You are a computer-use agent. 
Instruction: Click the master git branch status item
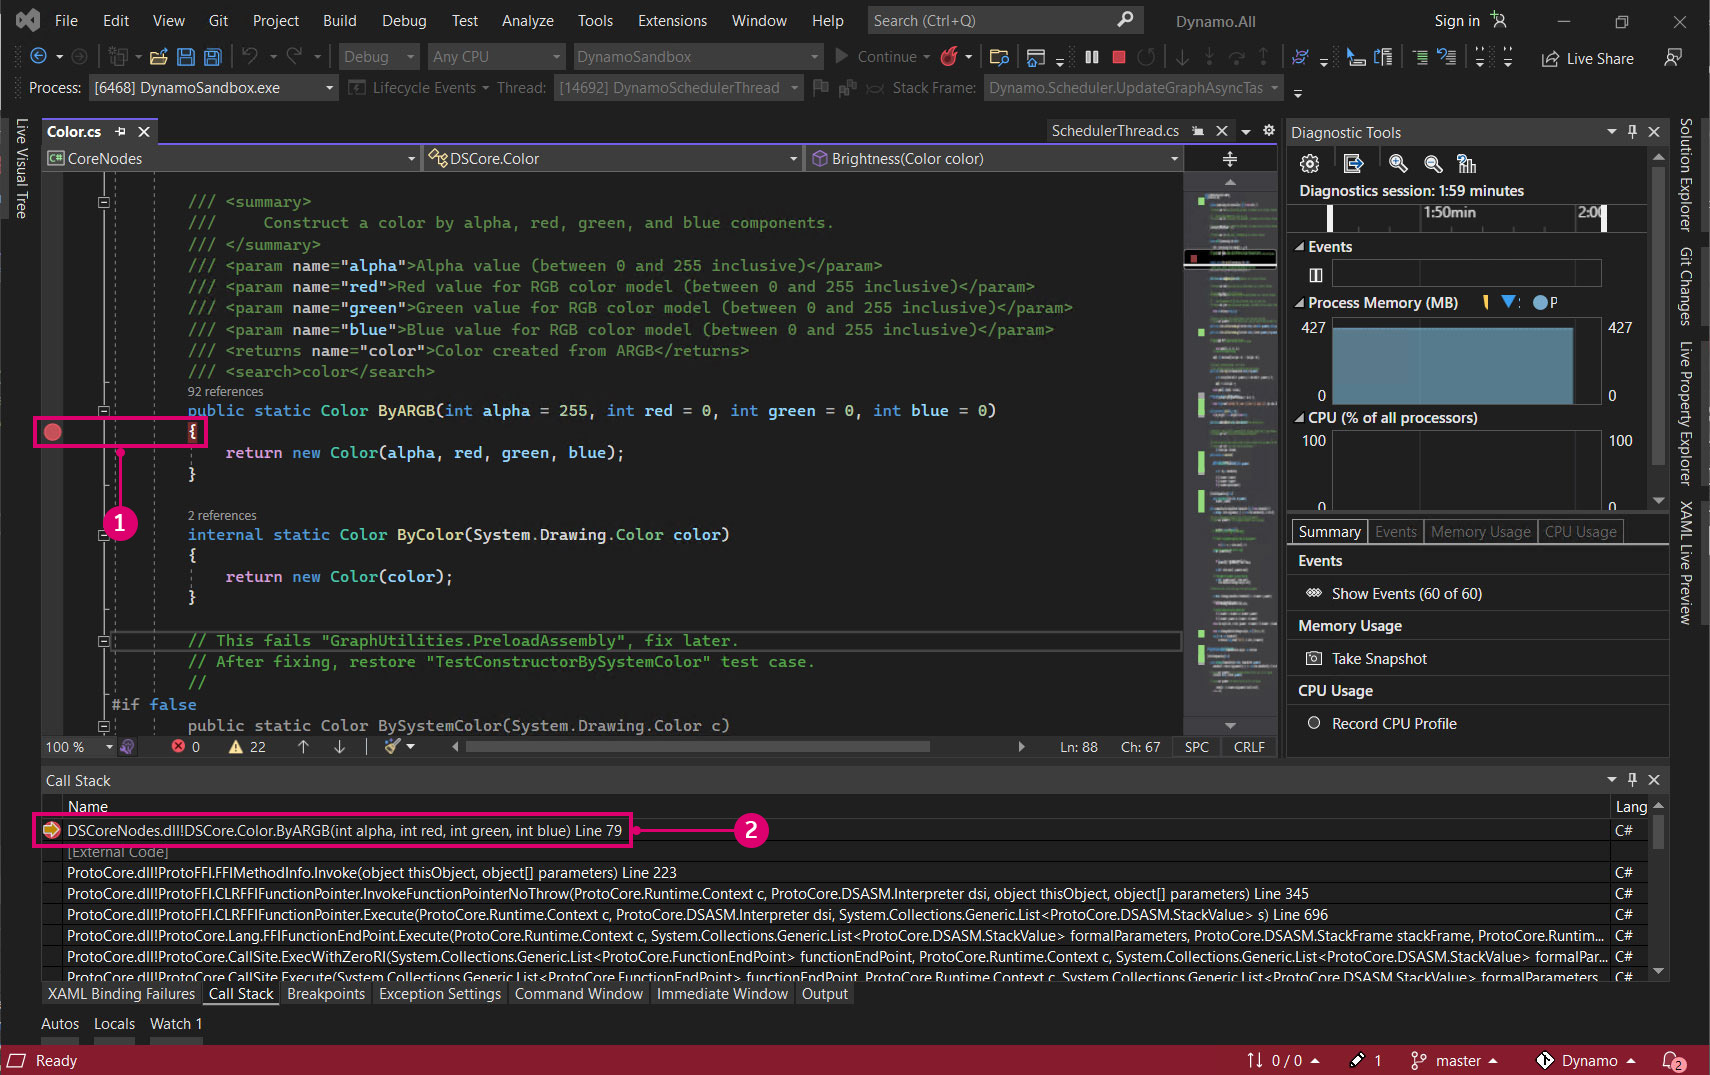[1455, 1061]
